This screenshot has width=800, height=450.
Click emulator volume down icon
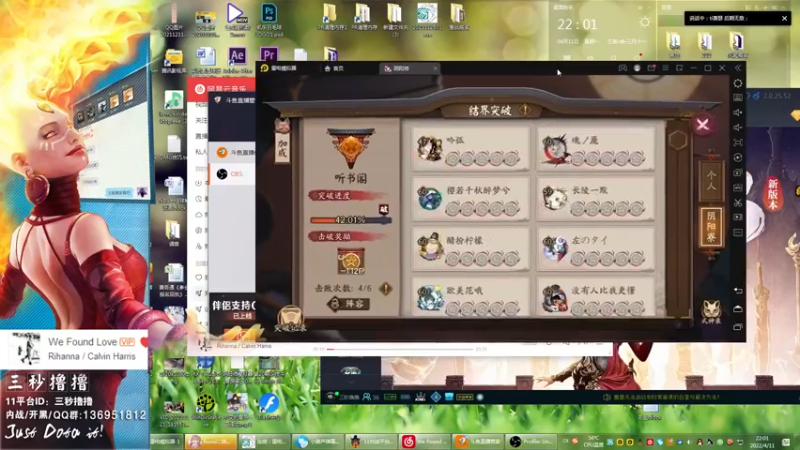(738, 128)
